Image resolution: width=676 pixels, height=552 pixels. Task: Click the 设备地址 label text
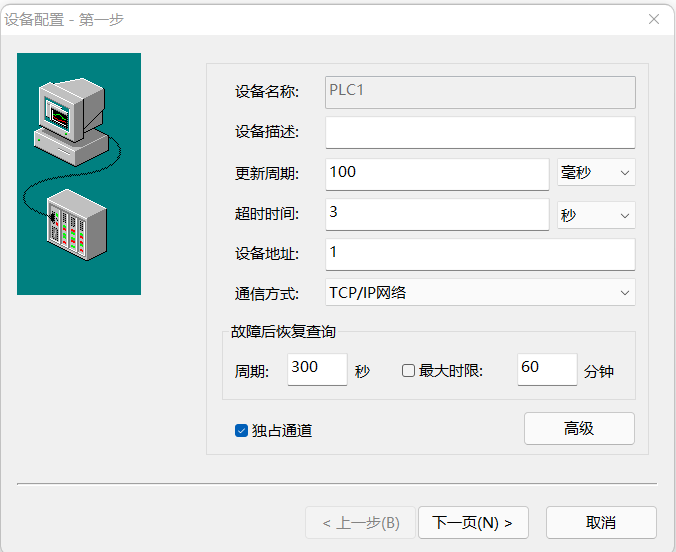[267, 254]
